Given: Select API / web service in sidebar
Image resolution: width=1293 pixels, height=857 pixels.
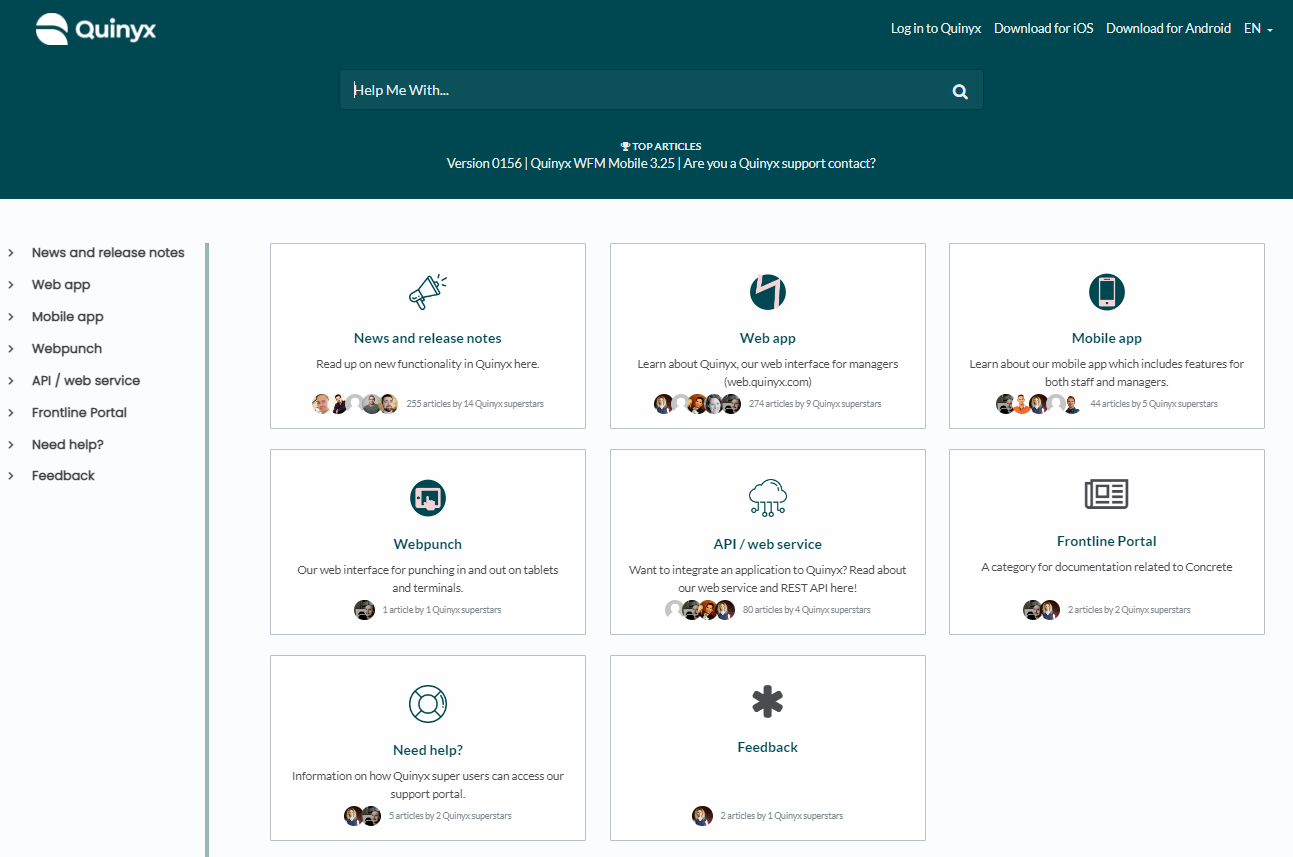Looking at the screenshot, I should (86, 381).
